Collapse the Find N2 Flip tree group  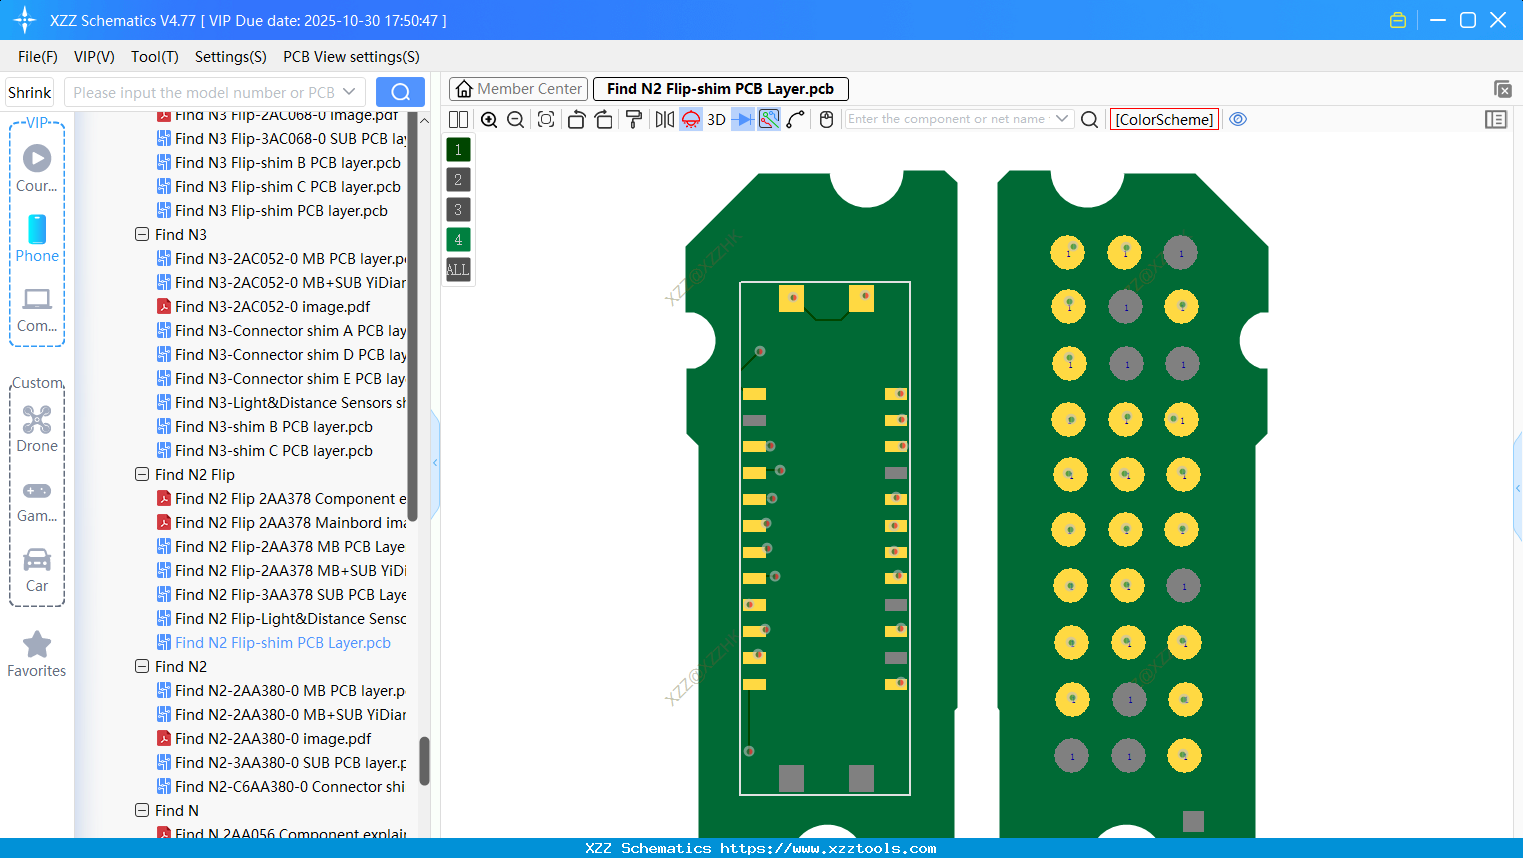pyautogui.click(x=142, y=474)
